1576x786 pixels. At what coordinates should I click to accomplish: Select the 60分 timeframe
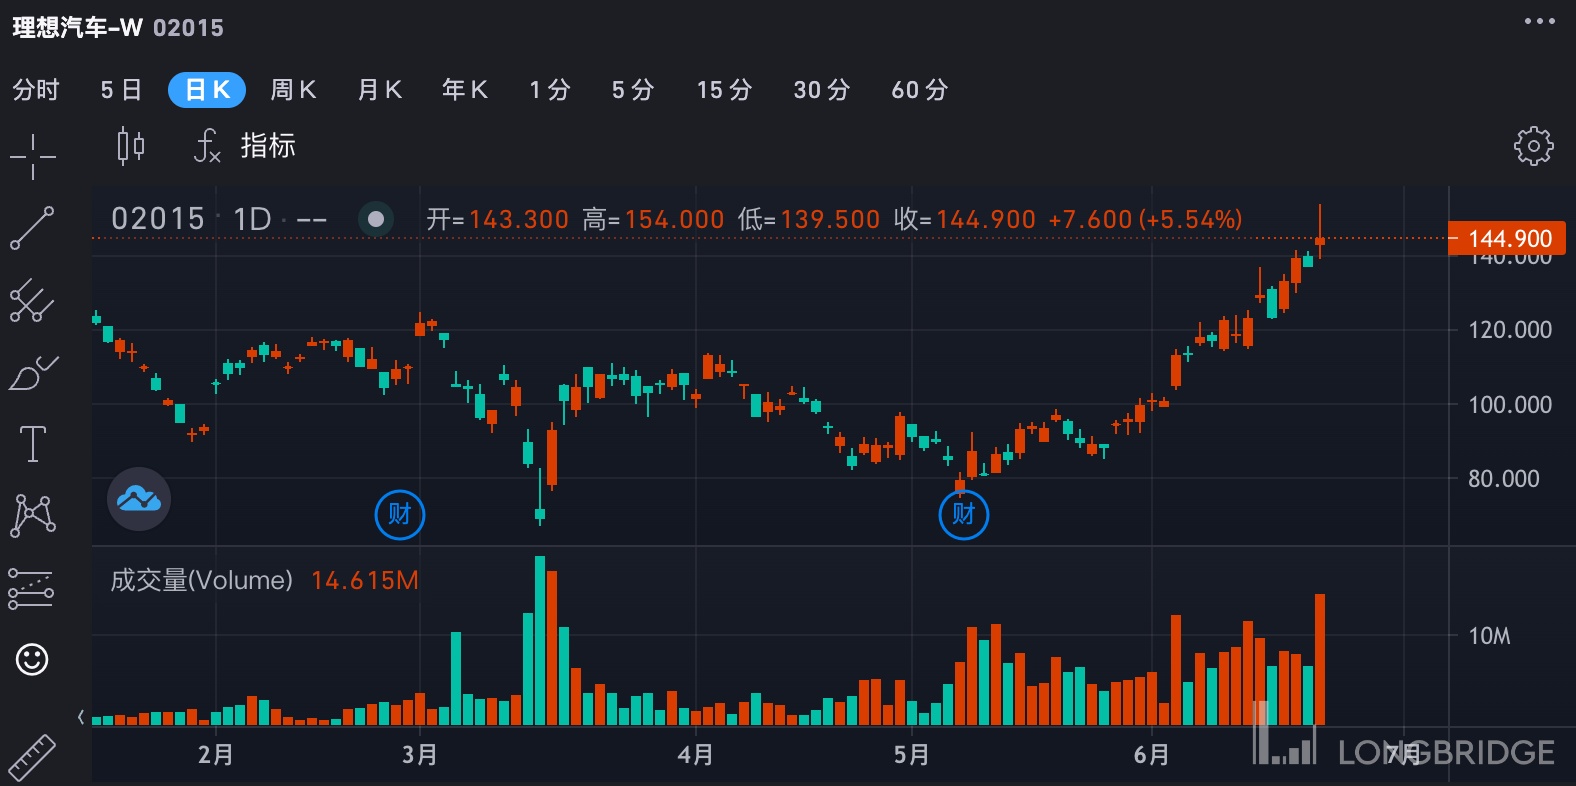pos(920,90)
